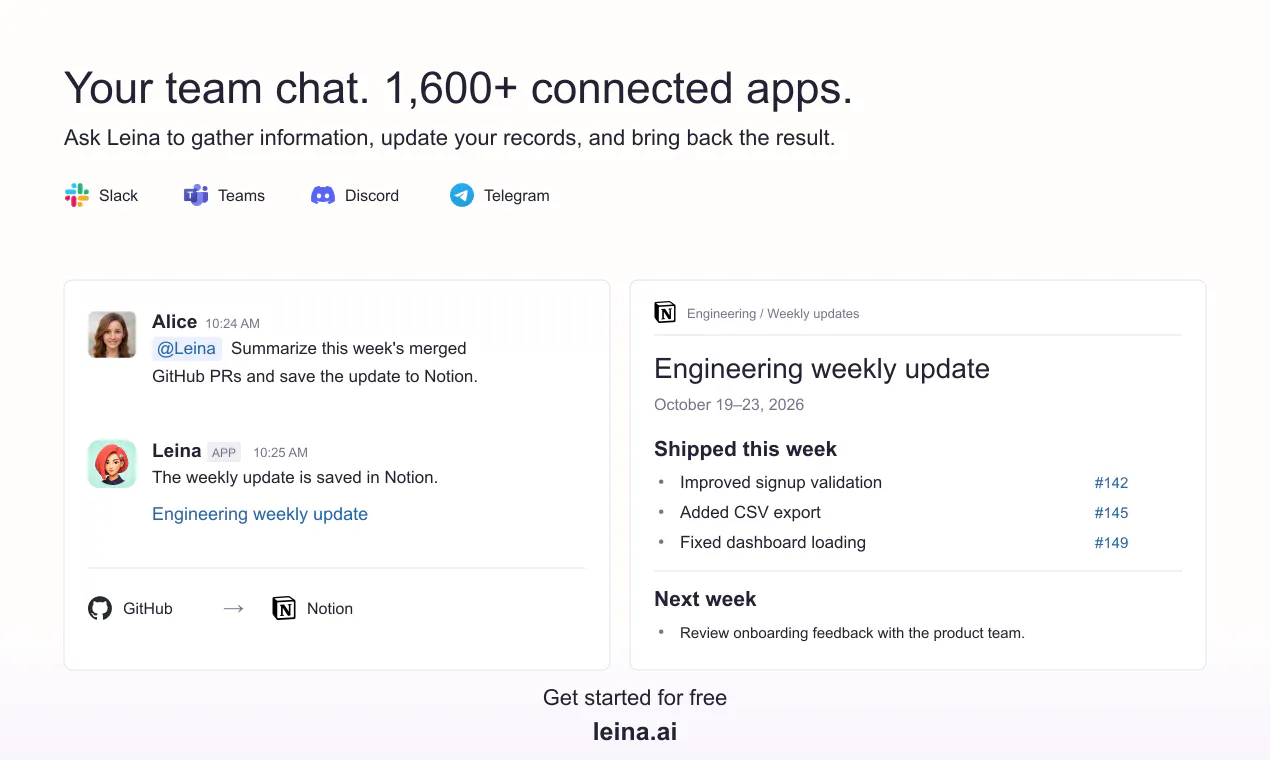Click the Notion icon beside the arrow
The image size is (1270, 760).
click(284, 608)
